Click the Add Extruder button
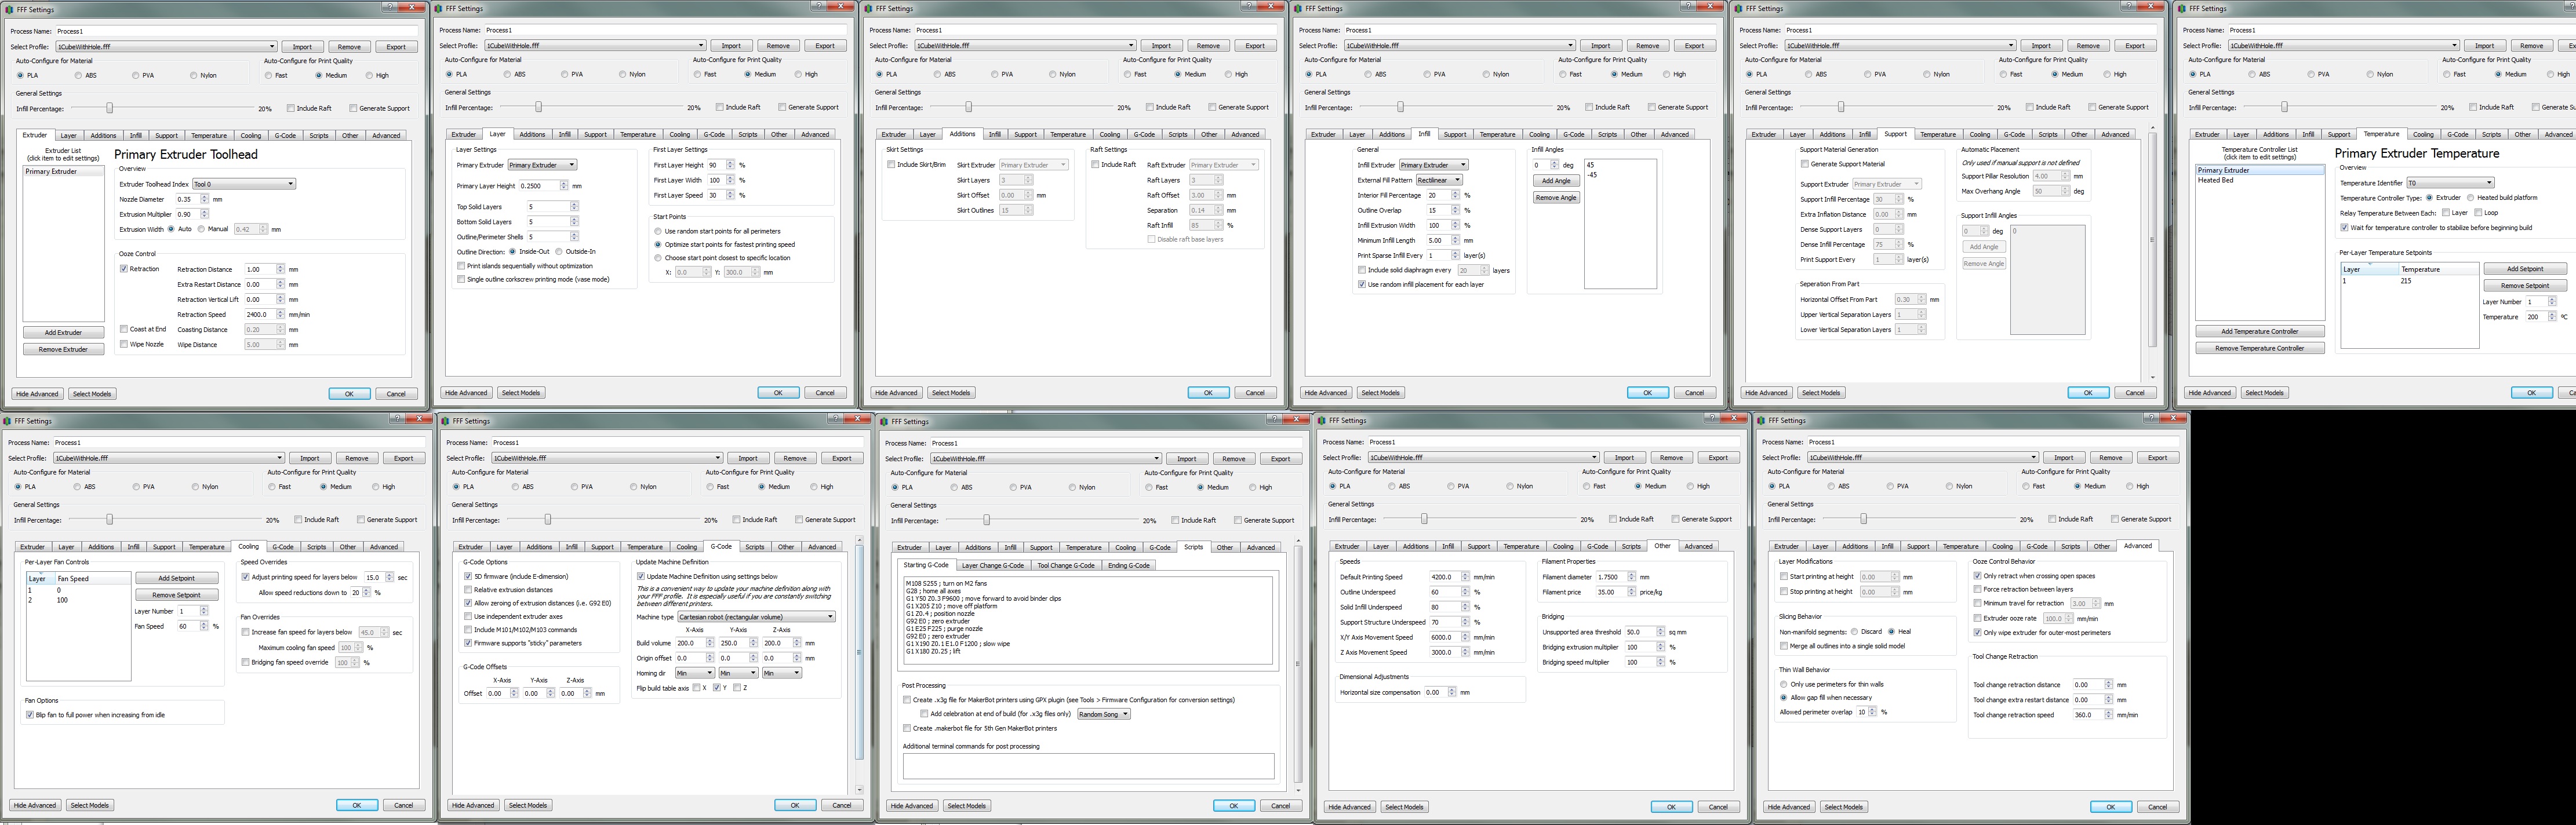The height and width of the screenshot is (825, 2576). coord(63,332)
